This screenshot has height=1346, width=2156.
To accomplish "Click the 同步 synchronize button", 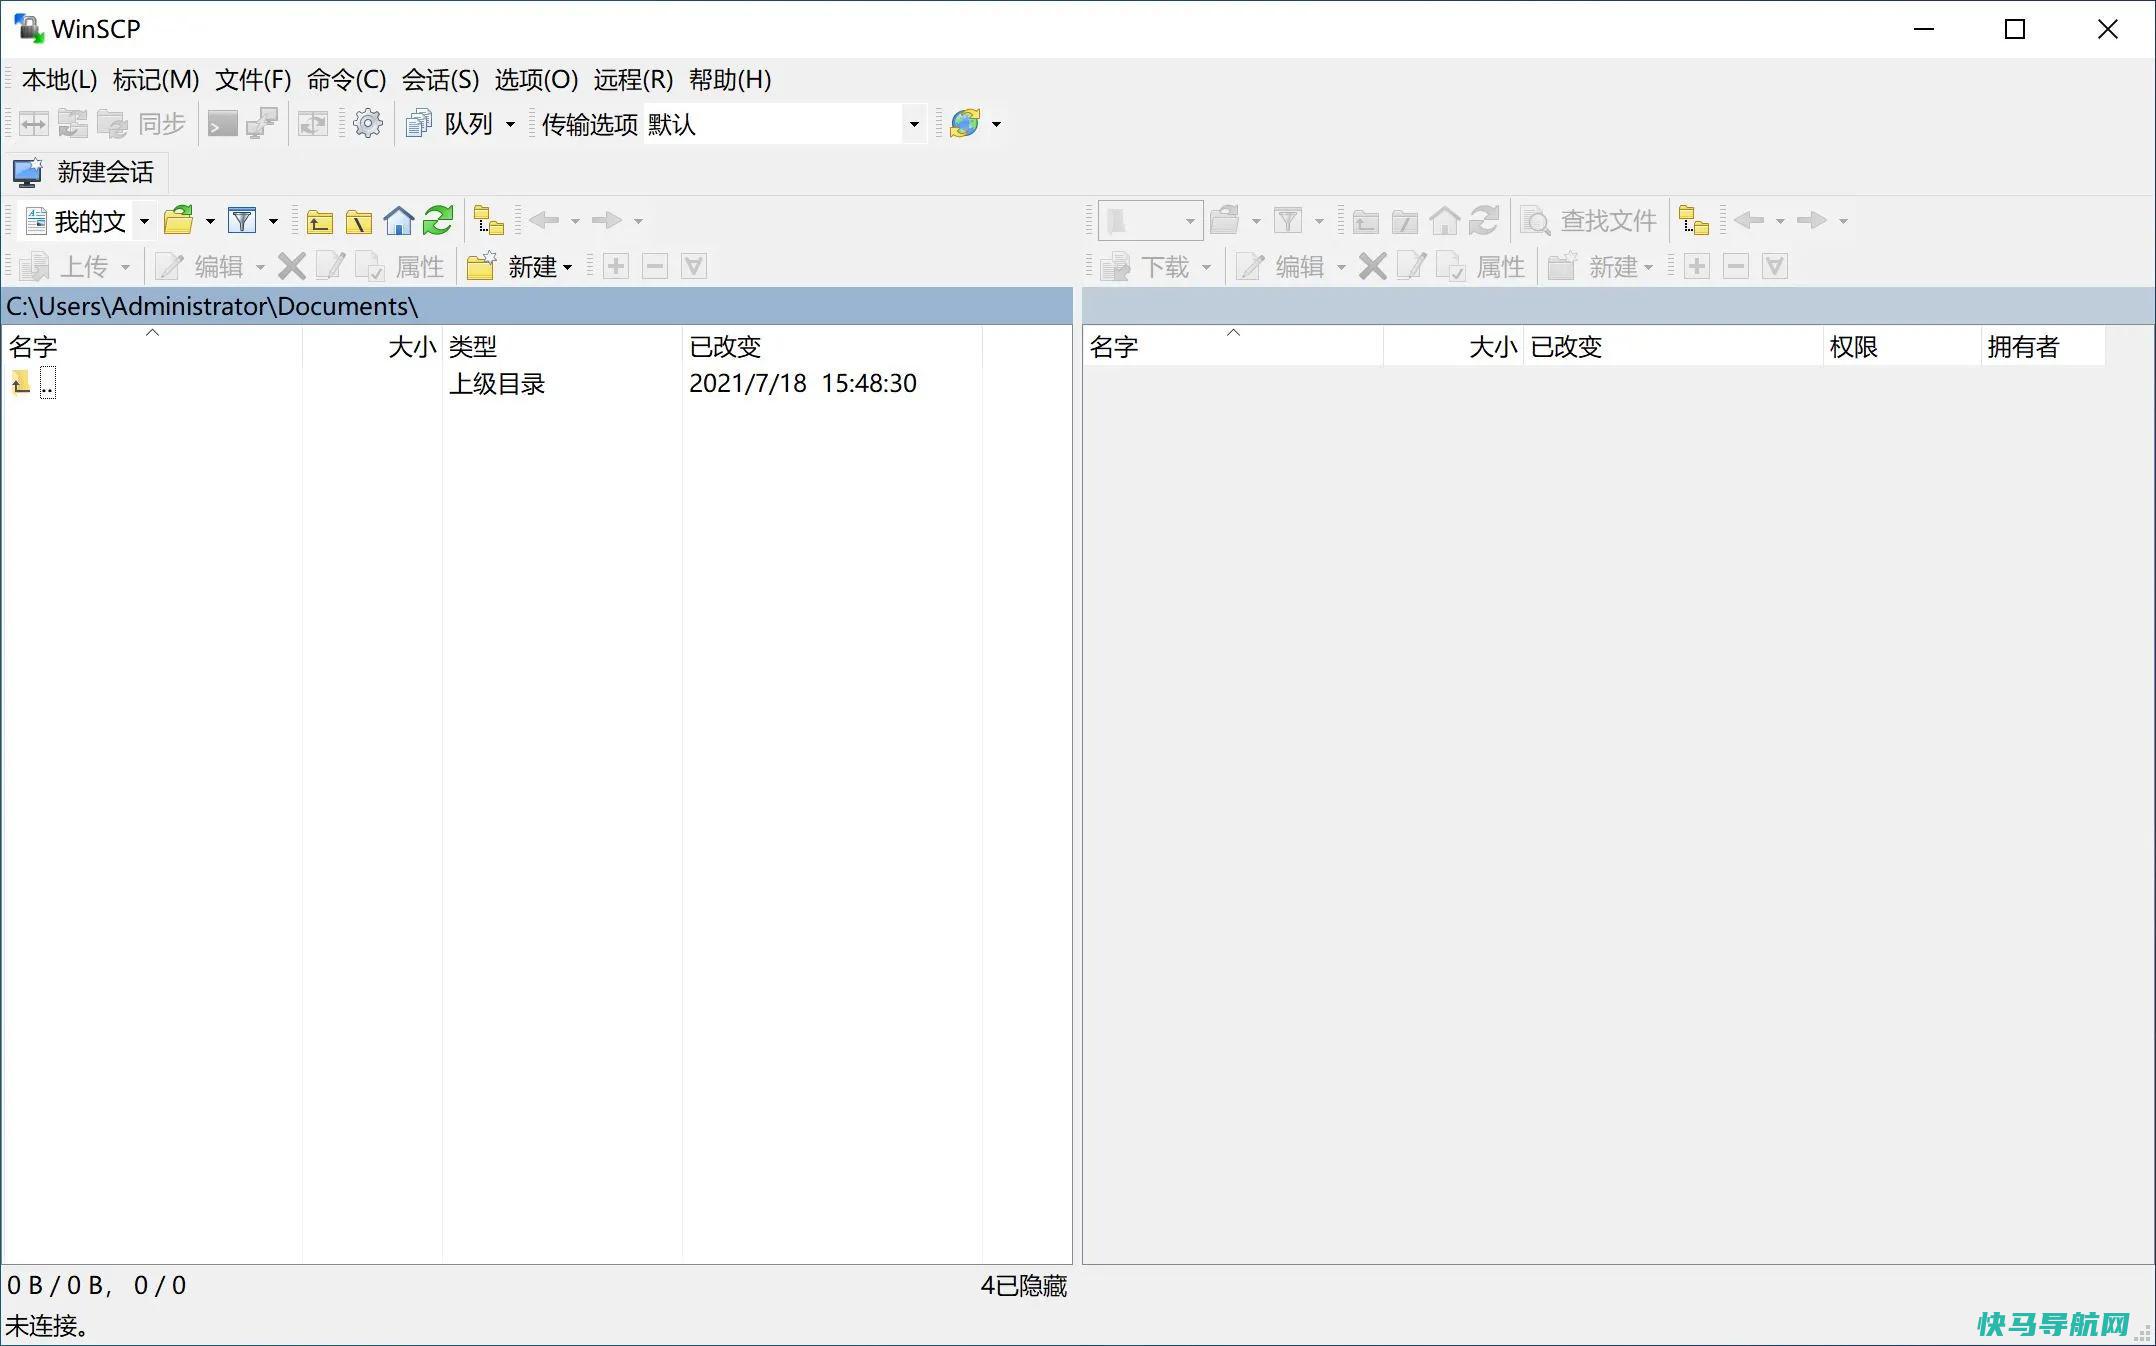I will (x=142, y=124).
